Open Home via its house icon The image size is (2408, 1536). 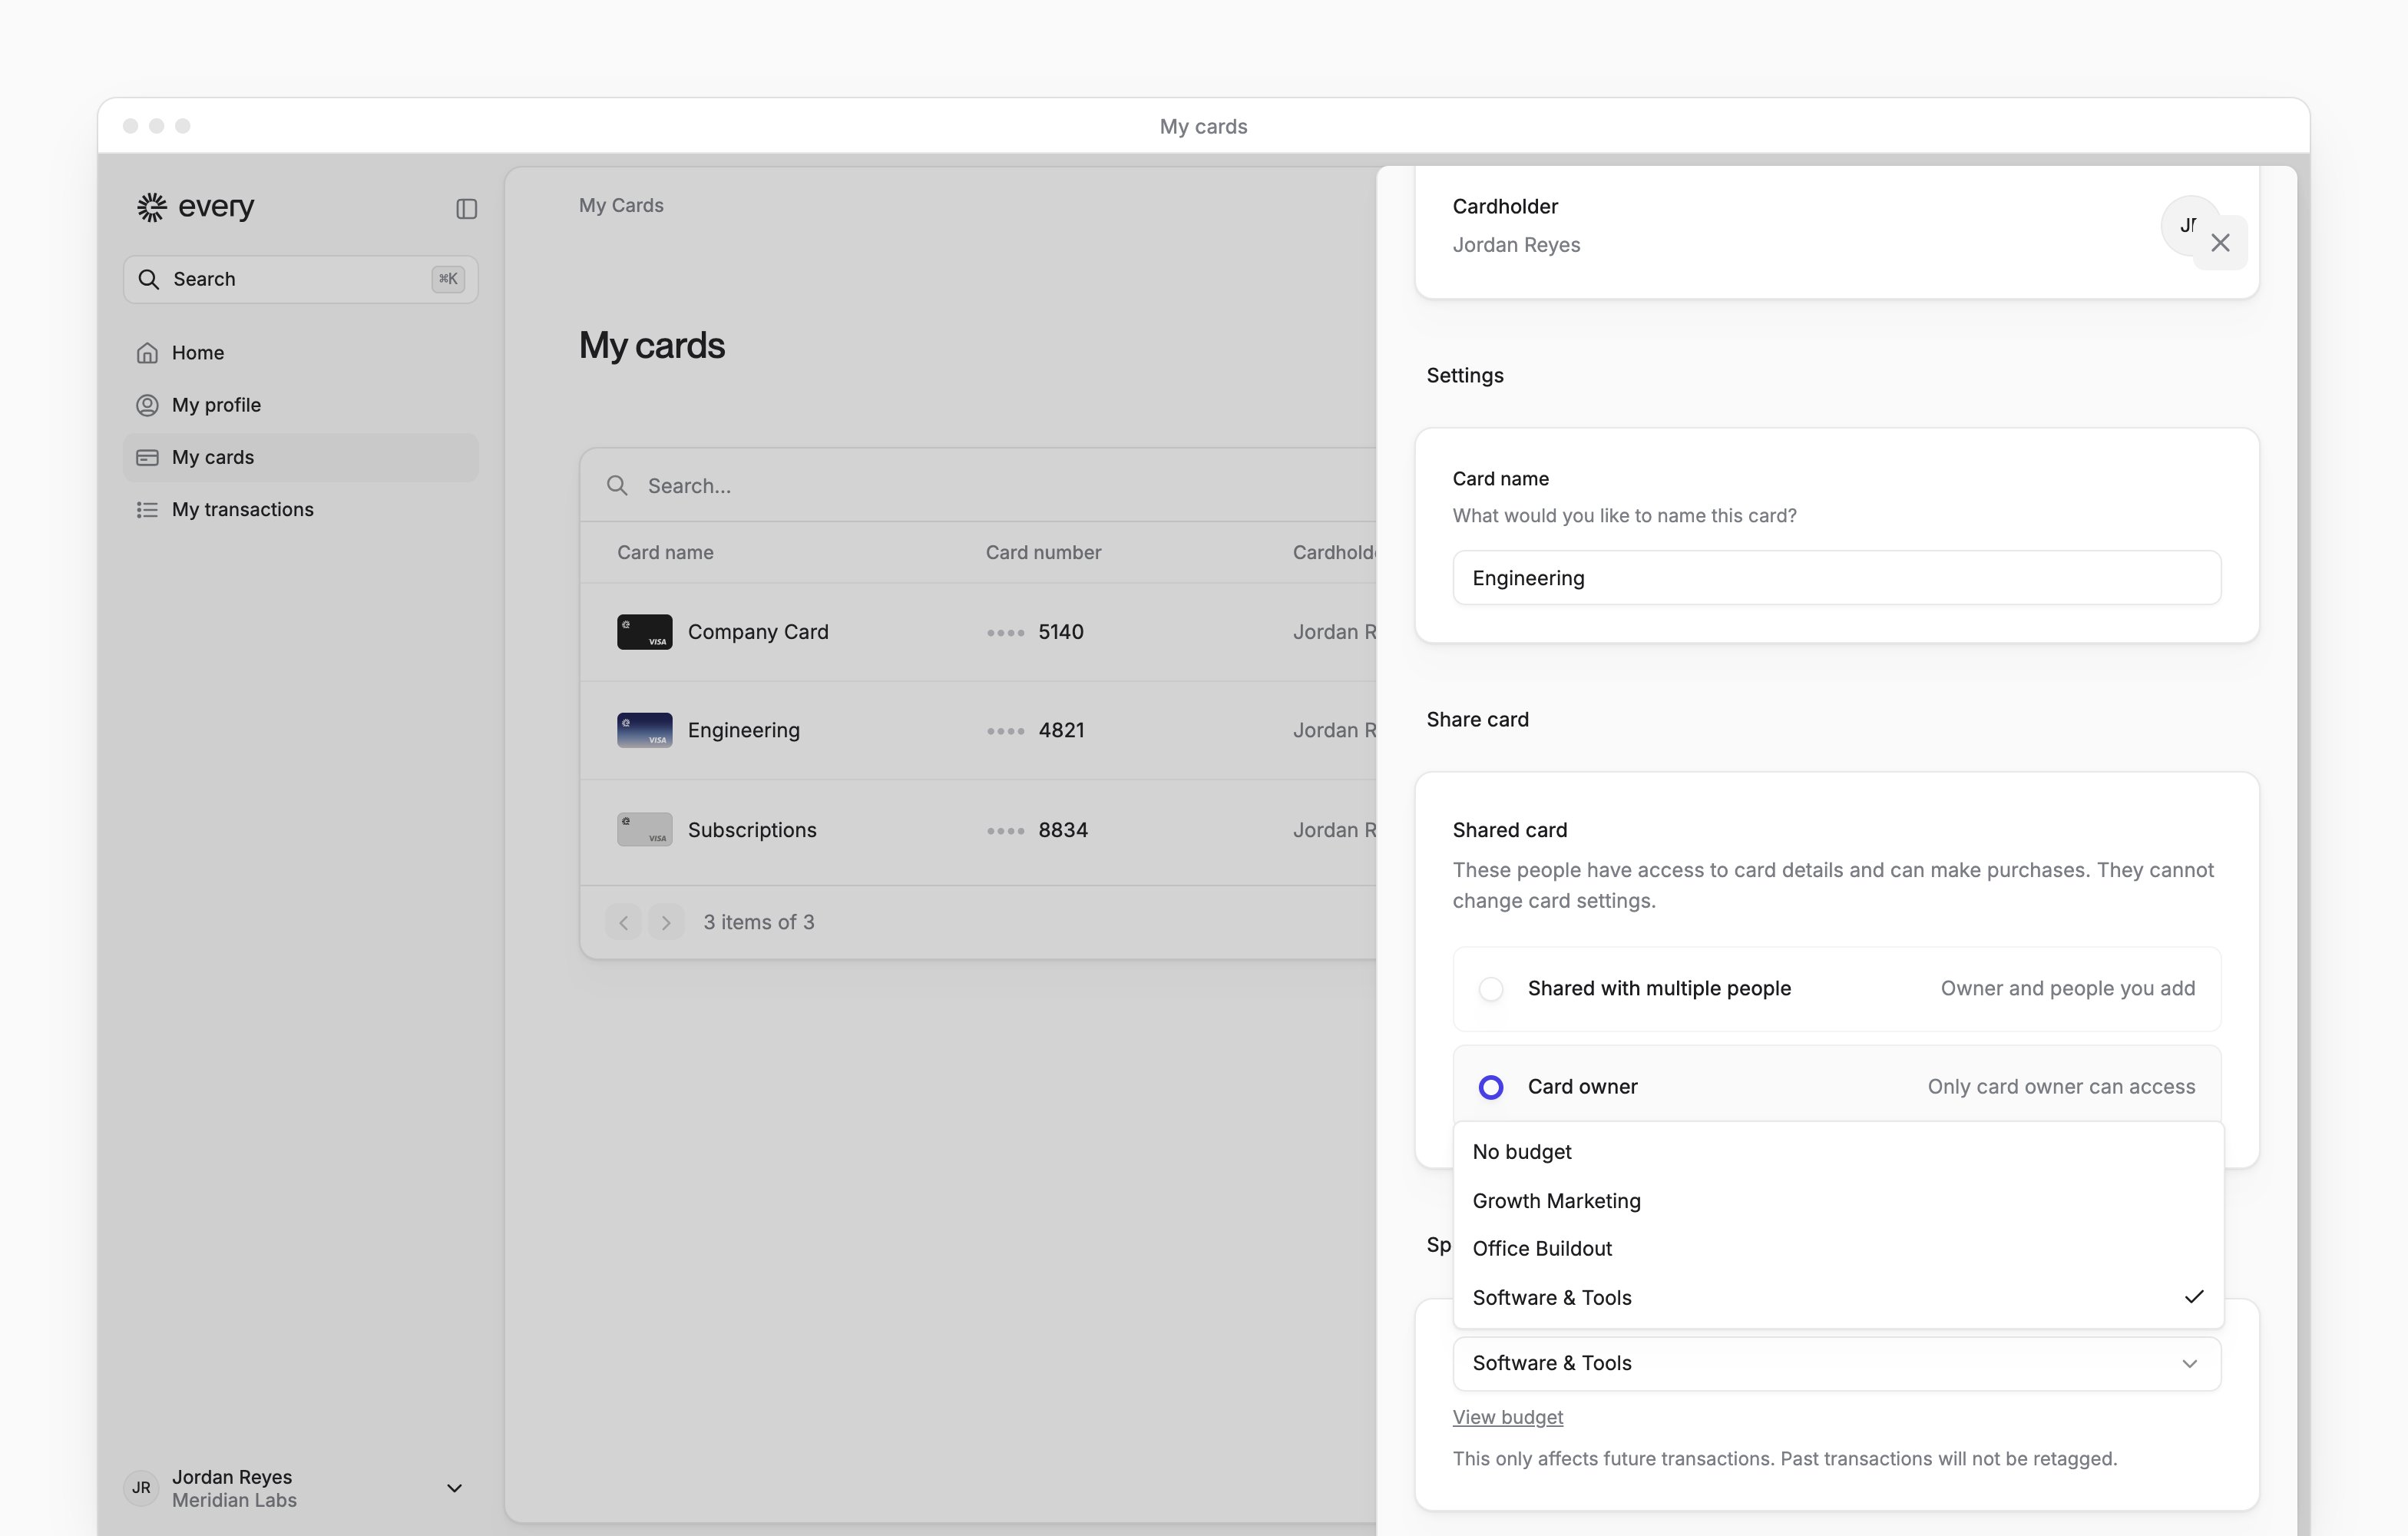pos(147,353)
